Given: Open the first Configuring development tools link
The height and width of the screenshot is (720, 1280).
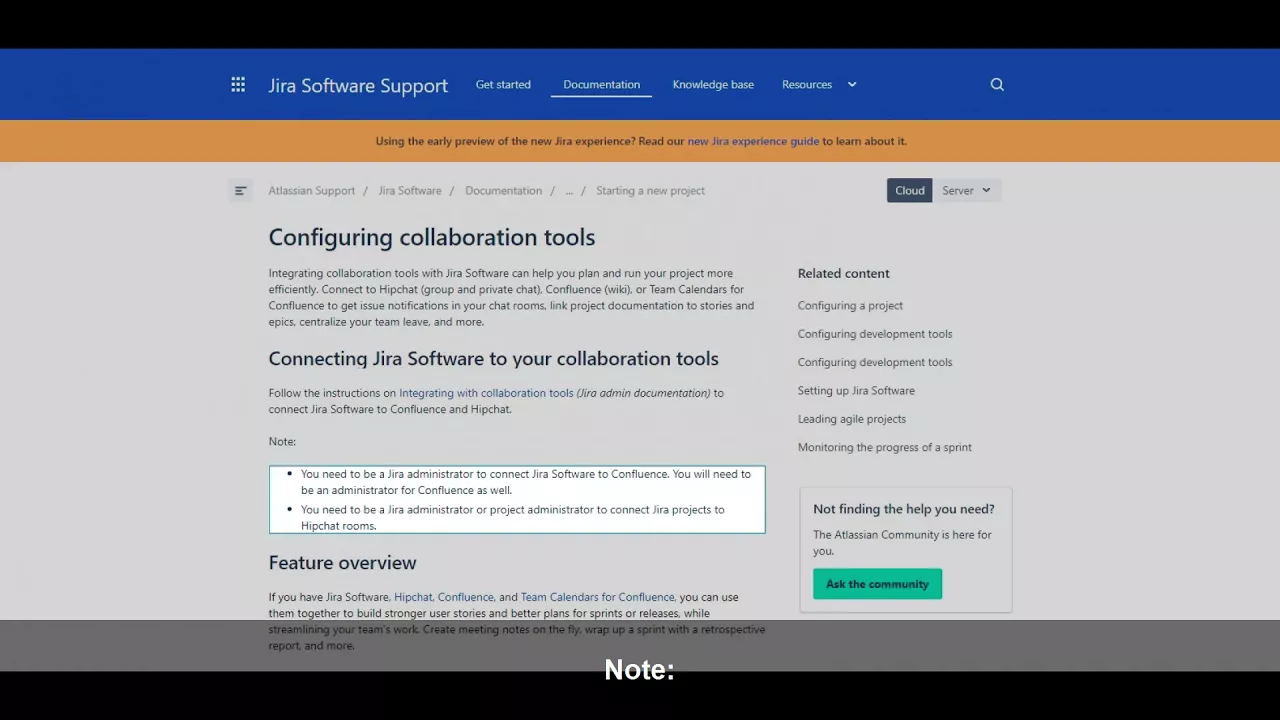Looking at the screenshot, I should (x=875, y=334).
